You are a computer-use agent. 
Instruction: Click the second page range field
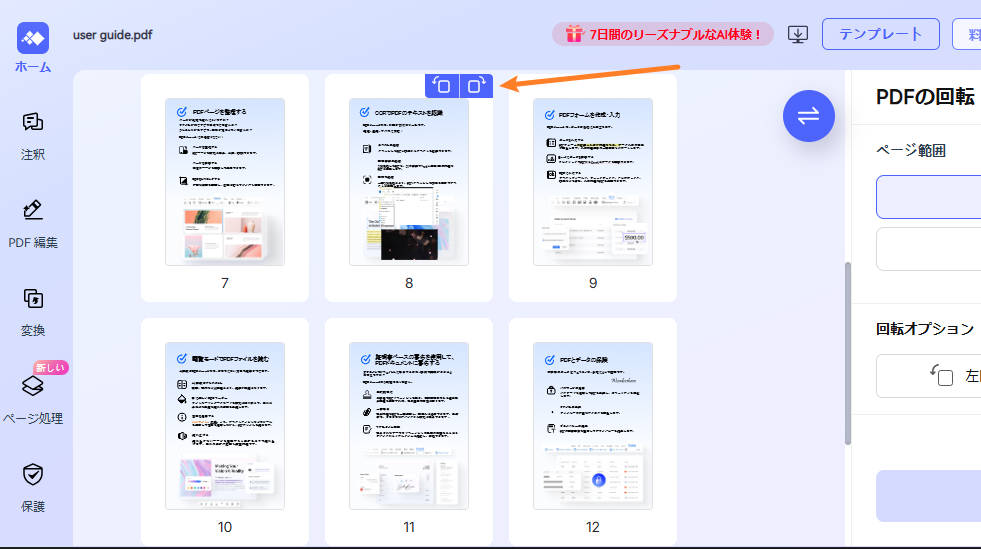point(928,249)
